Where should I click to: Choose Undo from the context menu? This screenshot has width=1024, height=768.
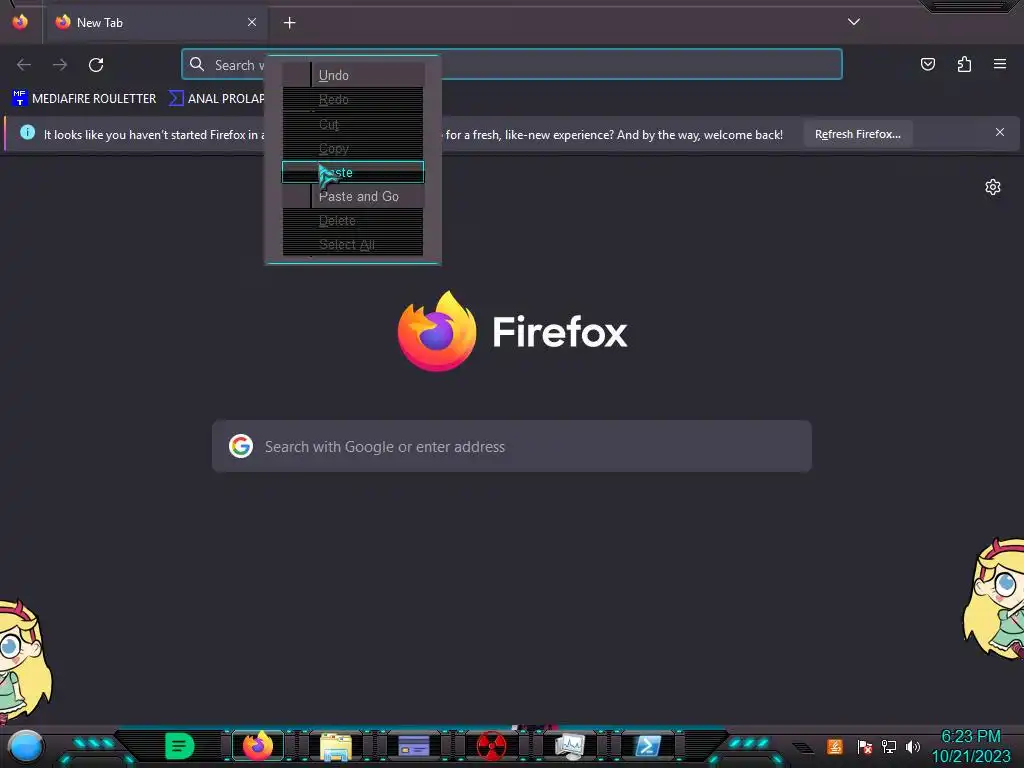[353, 75]
